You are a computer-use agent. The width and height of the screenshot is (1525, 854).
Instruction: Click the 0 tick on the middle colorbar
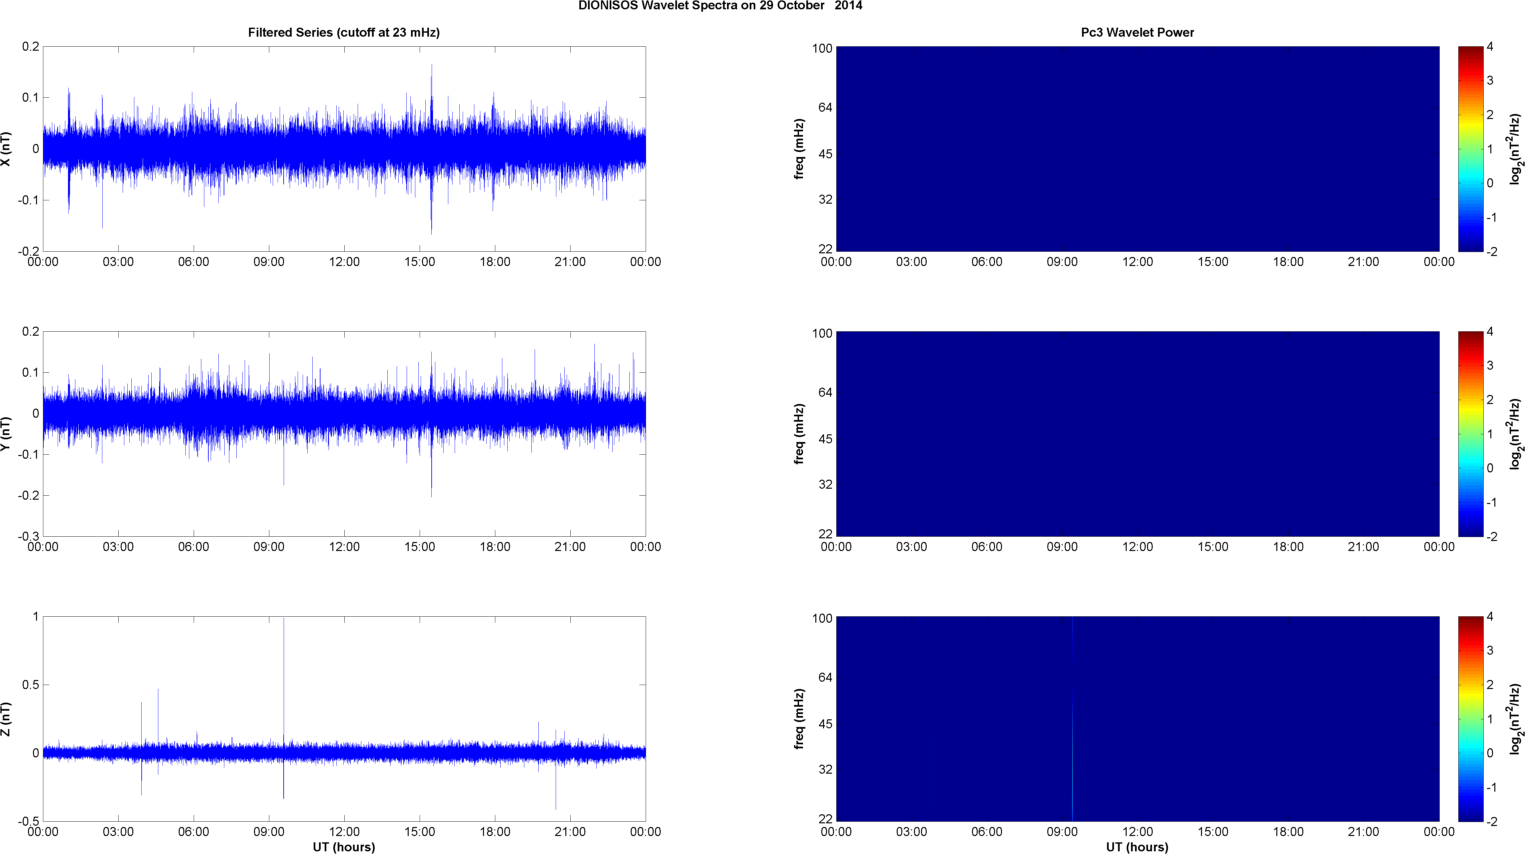1491,468
